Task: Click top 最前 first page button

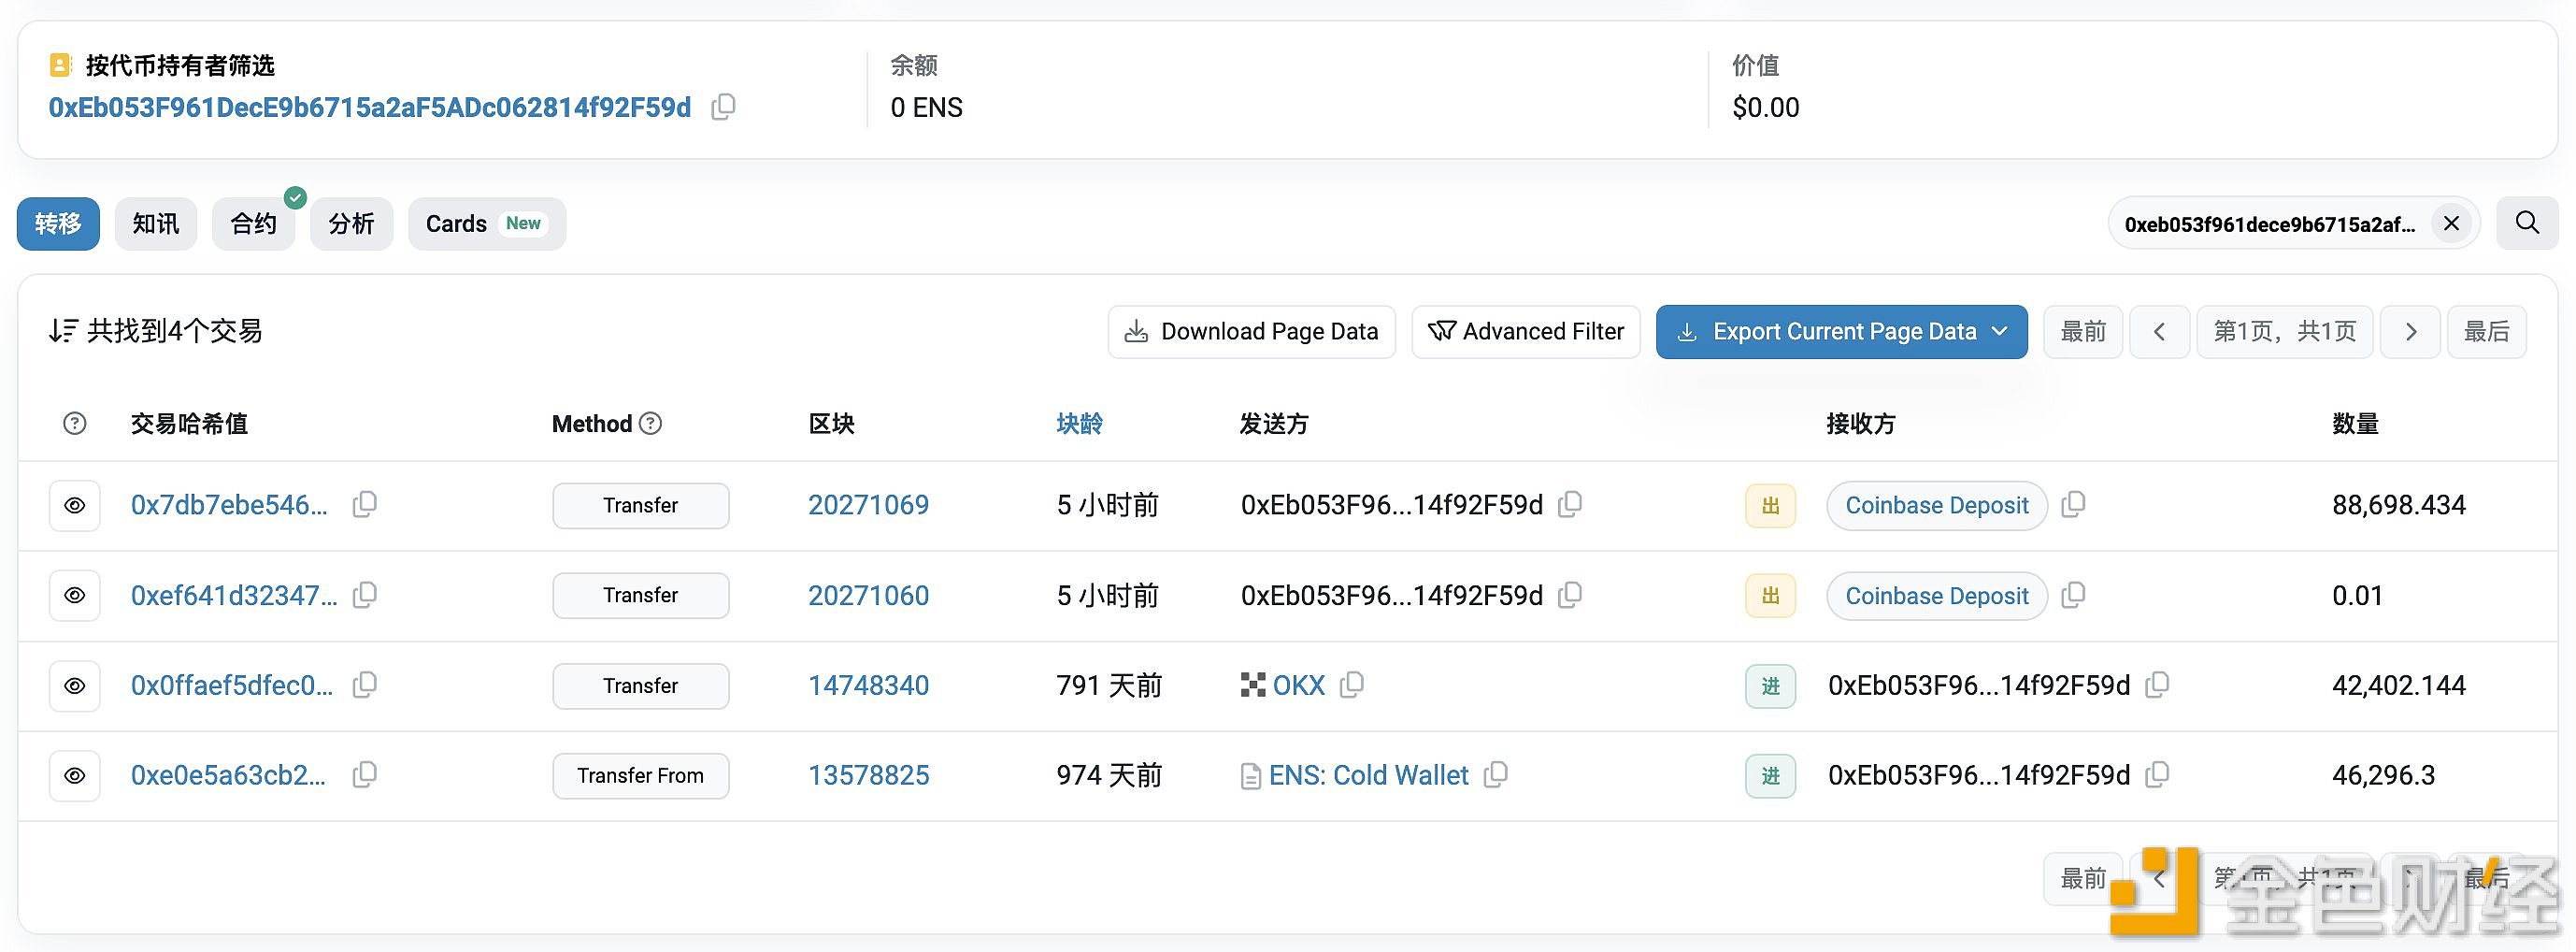Action: (2083, 331)
